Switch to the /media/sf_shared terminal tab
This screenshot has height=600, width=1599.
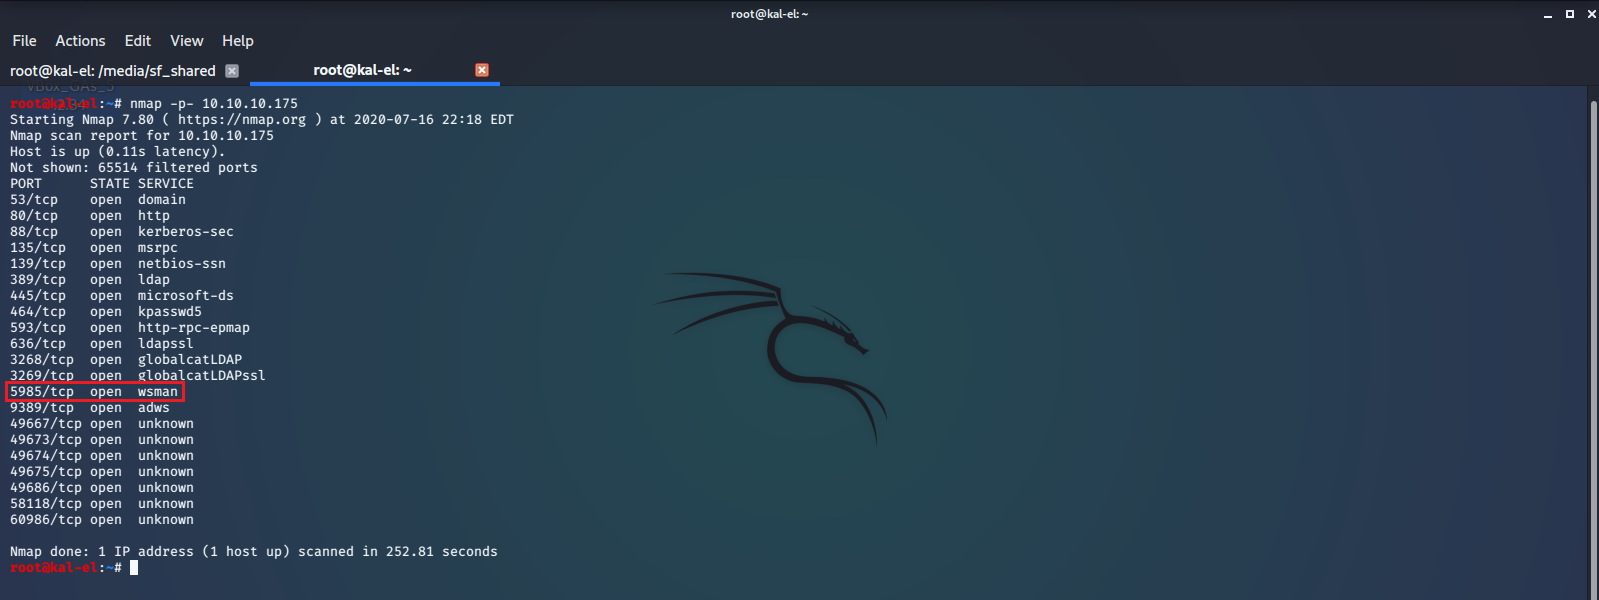coord(113,71)
